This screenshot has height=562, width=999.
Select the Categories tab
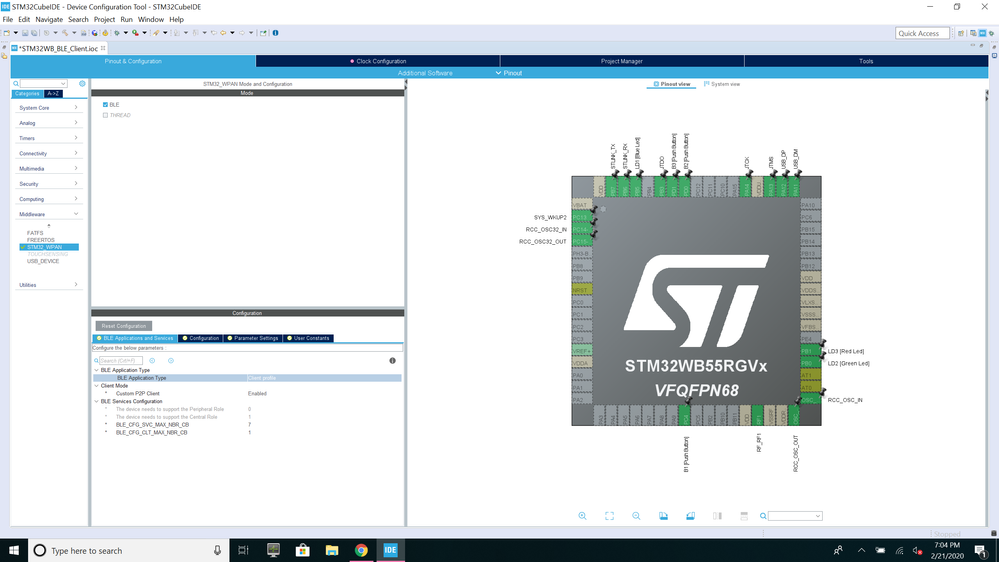[x=27, y=94]
